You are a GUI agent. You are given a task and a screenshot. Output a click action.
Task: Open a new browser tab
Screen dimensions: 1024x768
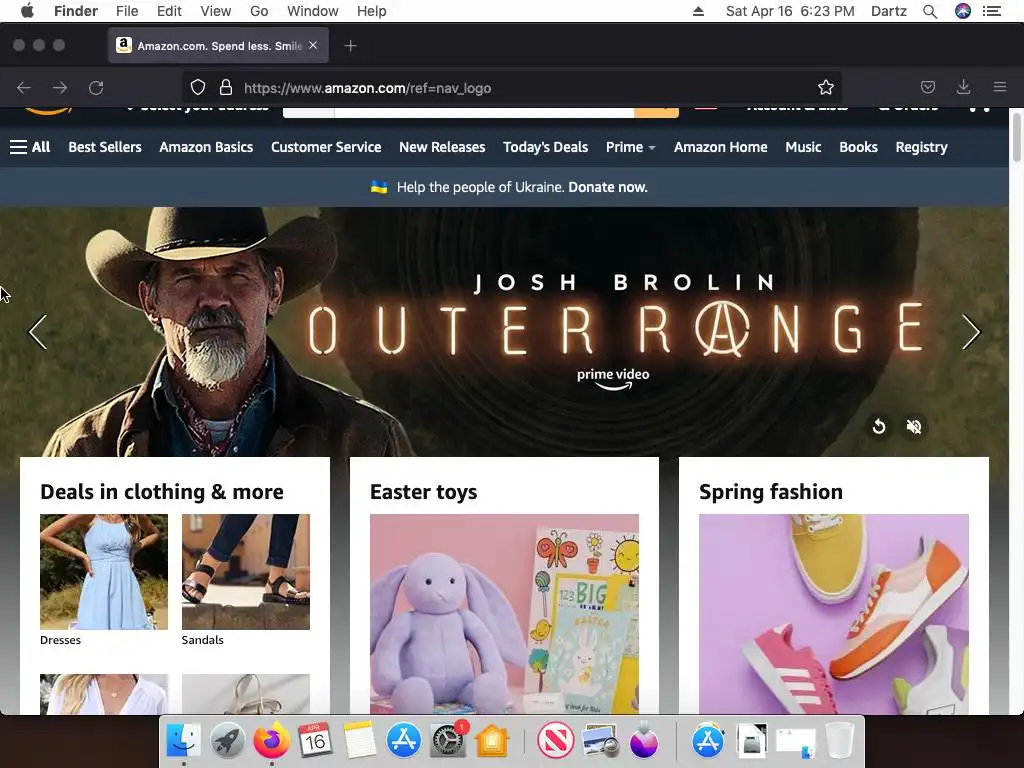(x=351, y=46)
